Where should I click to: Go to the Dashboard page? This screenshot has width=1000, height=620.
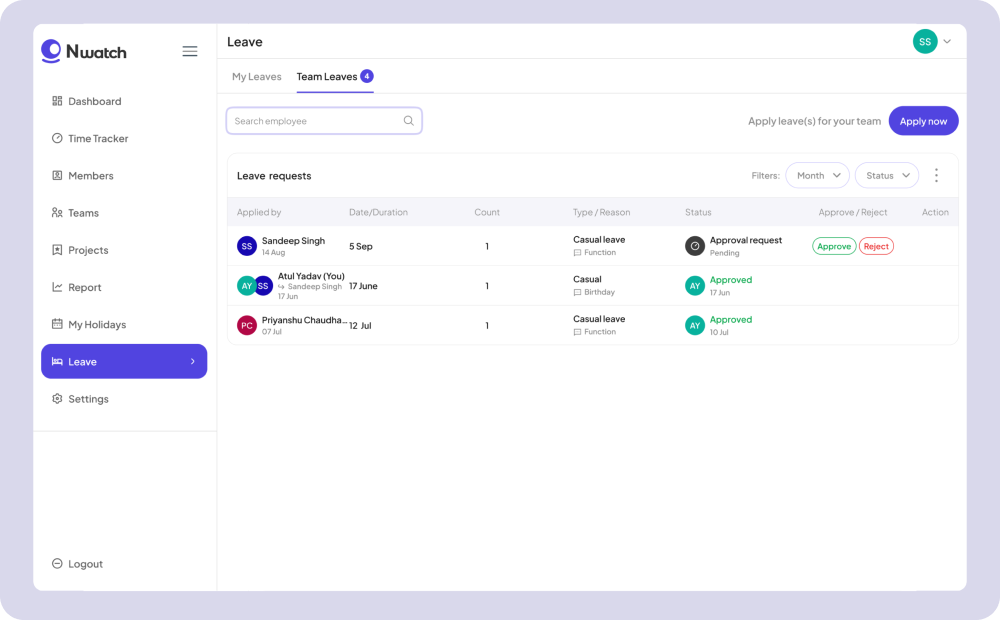[94, 102]
